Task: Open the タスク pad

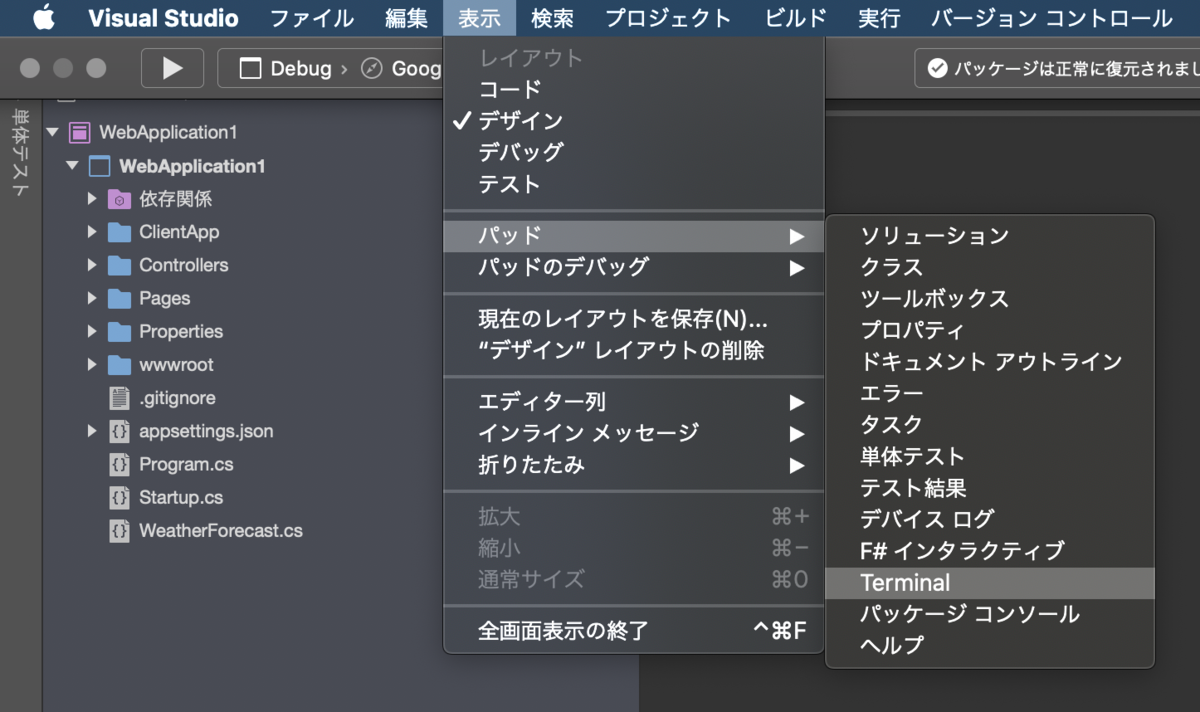Action: point(990,425)
